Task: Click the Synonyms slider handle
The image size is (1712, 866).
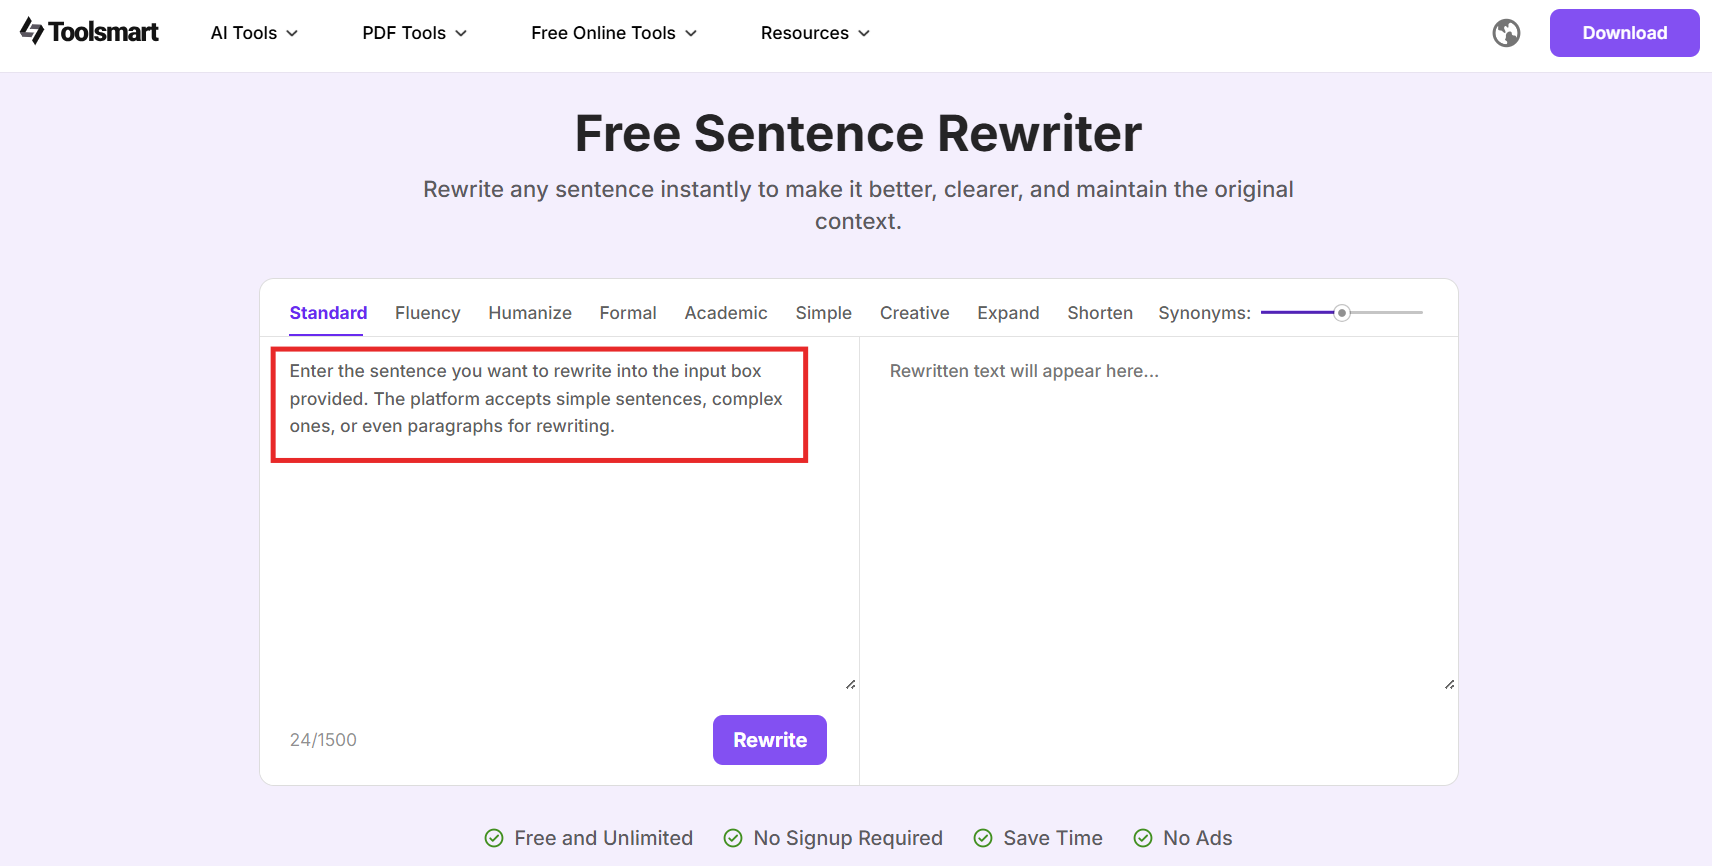Action: coord(1342,313)
